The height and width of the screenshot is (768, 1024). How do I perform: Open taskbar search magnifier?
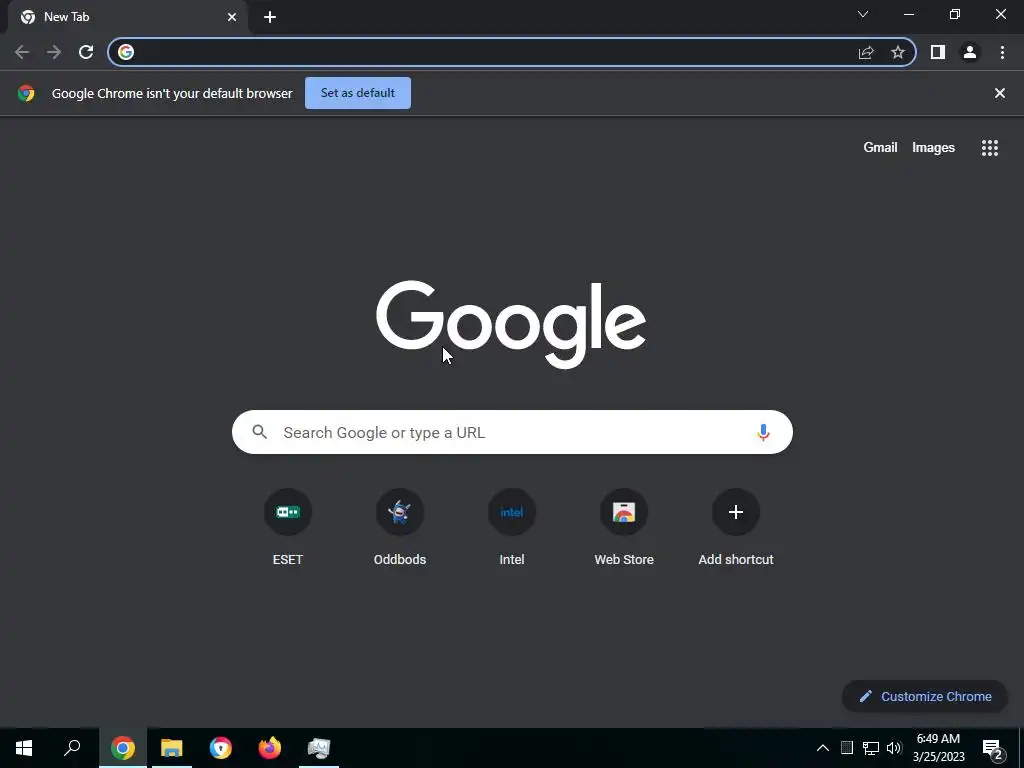click(x=72, y=748)
